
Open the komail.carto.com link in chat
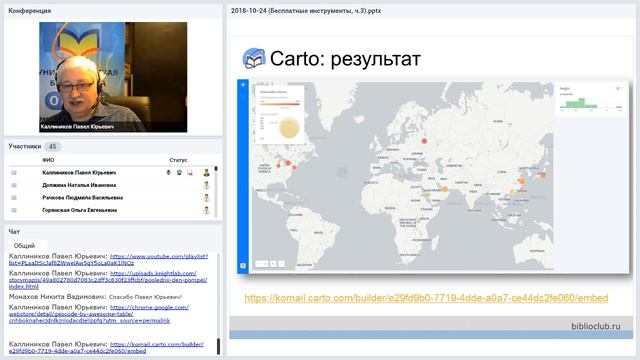click(106, 347)
